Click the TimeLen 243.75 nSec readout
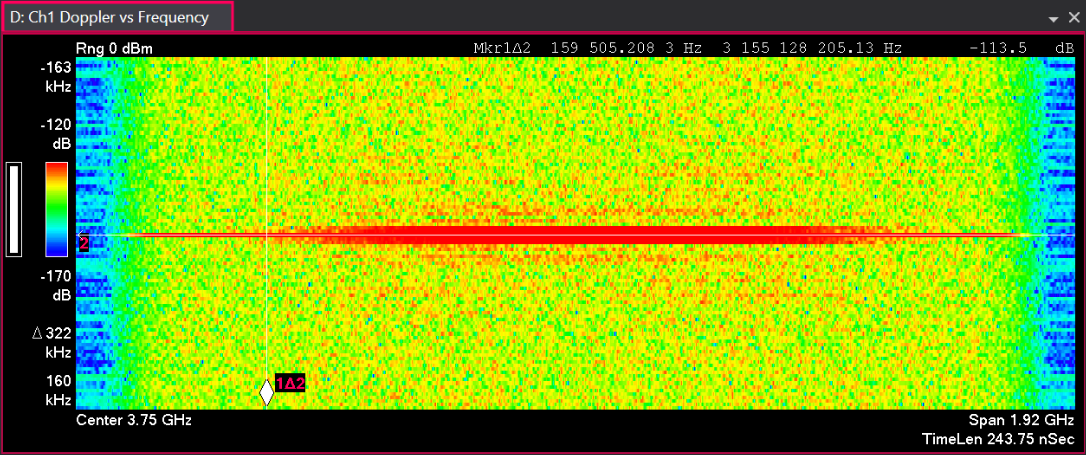 [x=1000, y=439]
